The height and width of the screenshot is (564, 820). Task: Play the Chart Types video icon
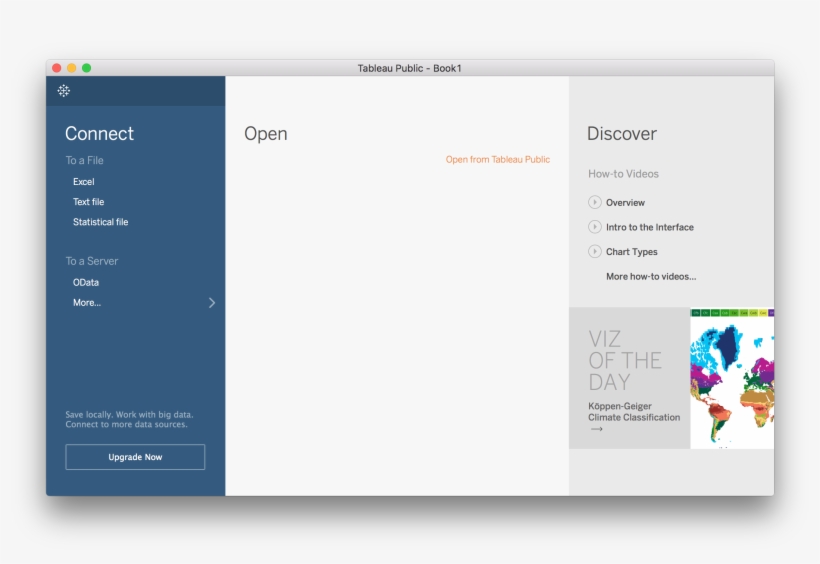point(595,252)
